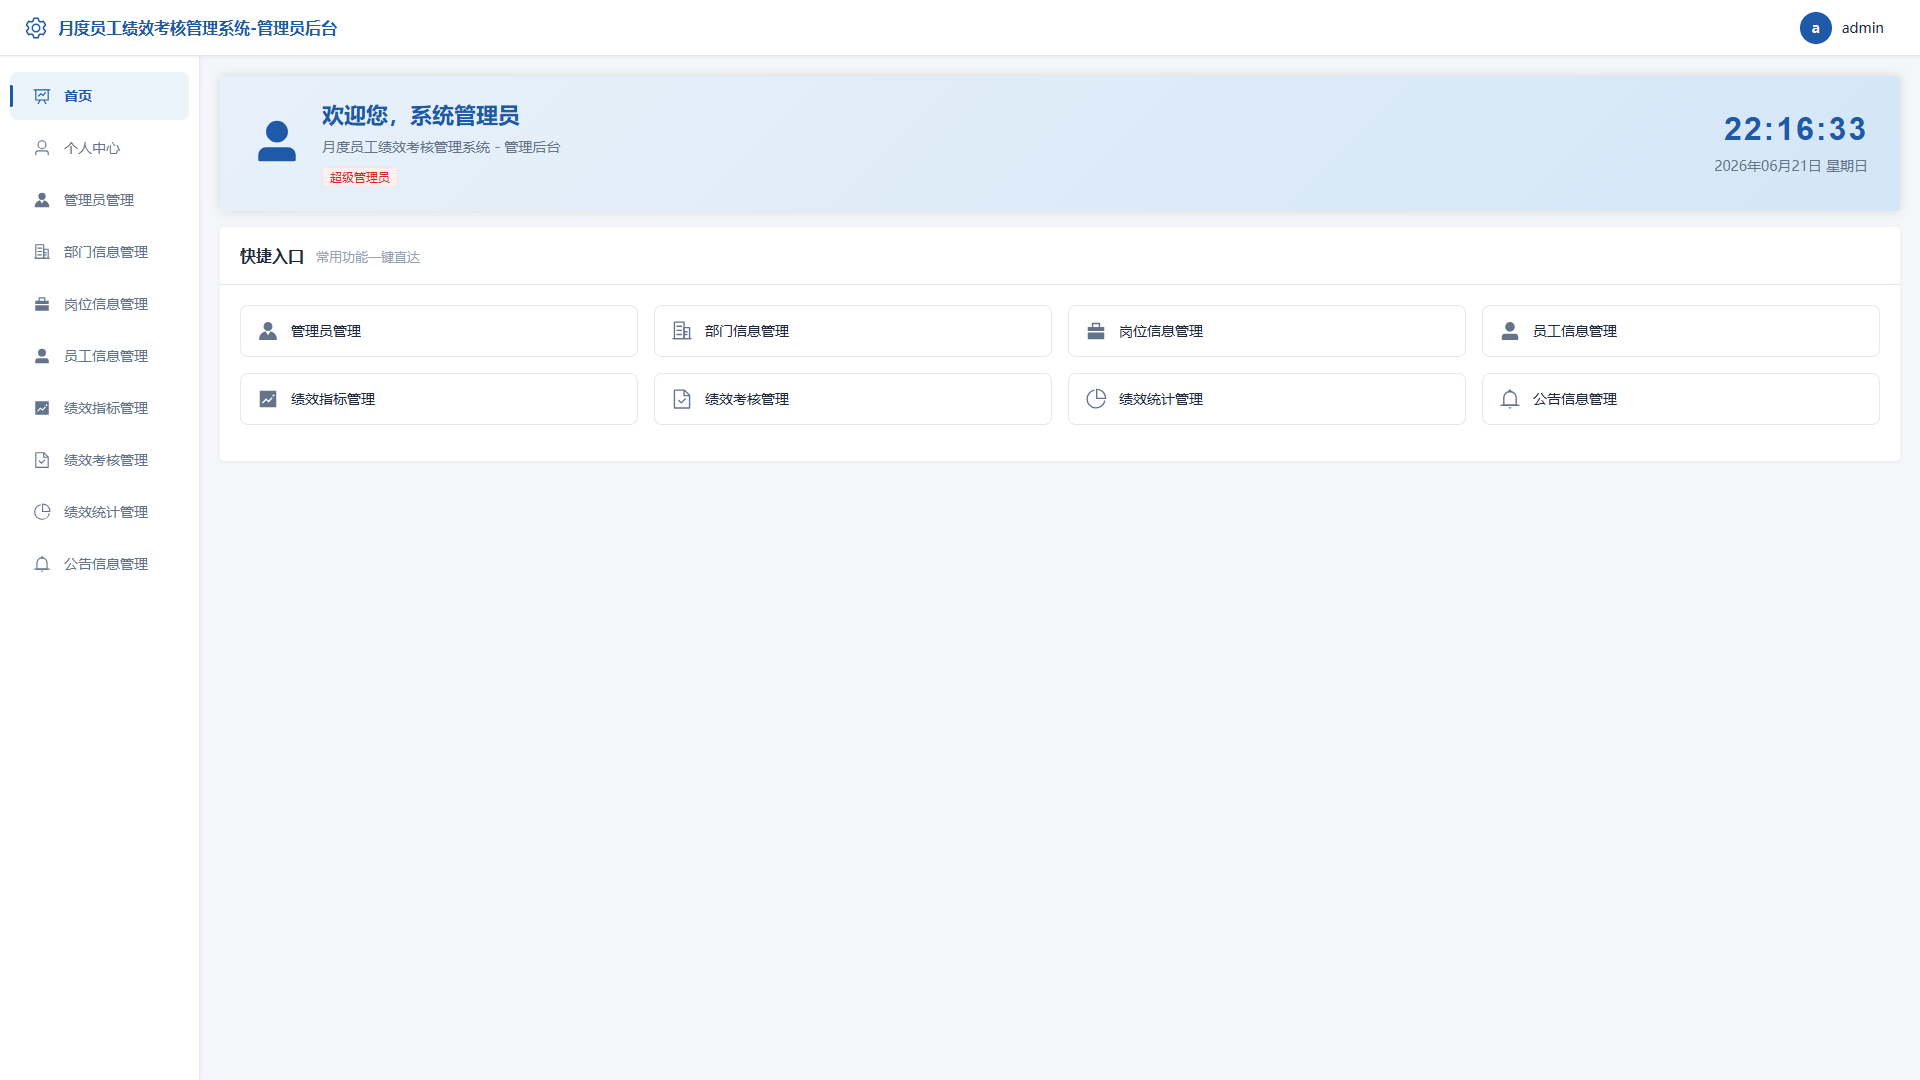This screenshot has height=1080, width=1920.
Task: Click the admin avatar circle
Action: tap(1815, 28)
